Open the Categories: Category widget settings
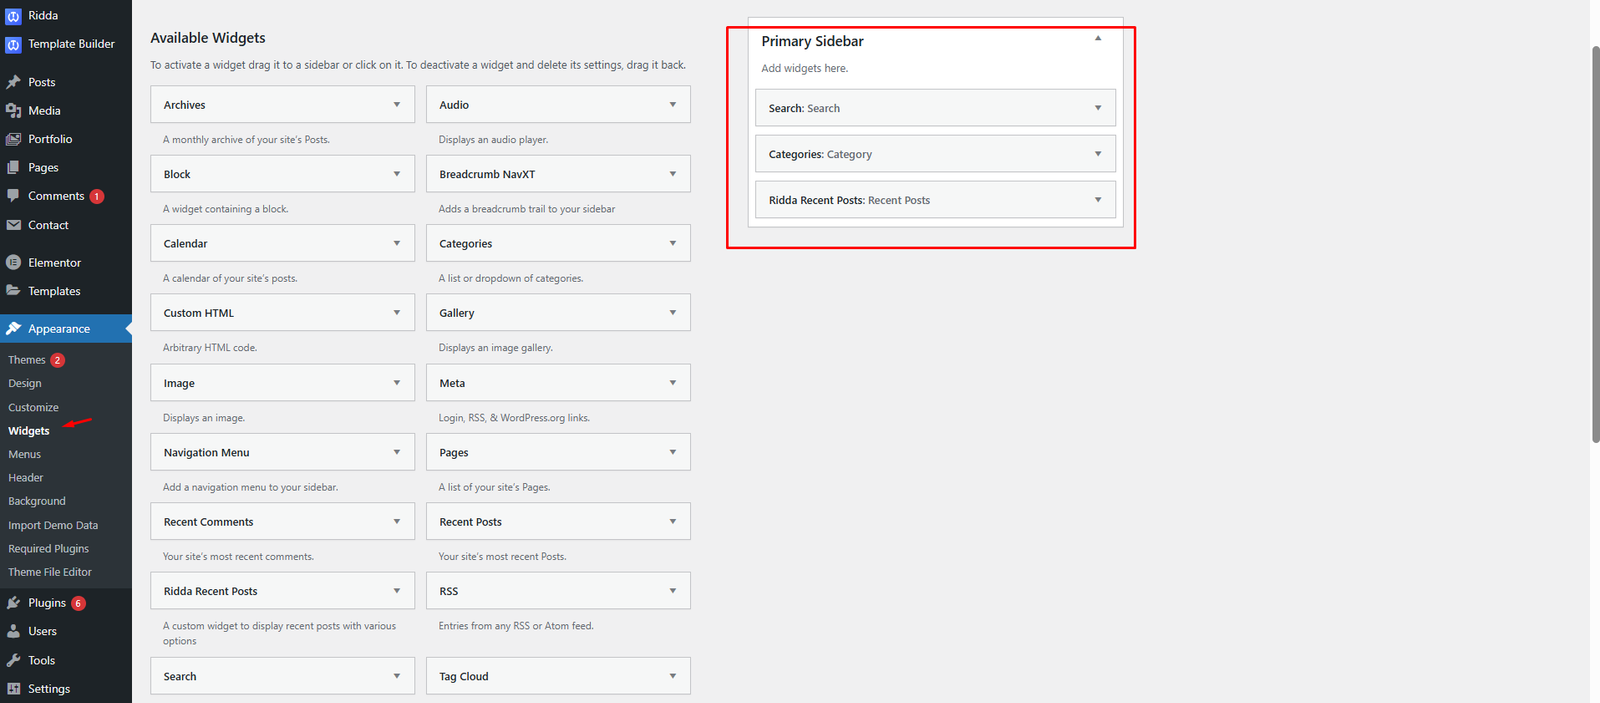 (935, 154)
